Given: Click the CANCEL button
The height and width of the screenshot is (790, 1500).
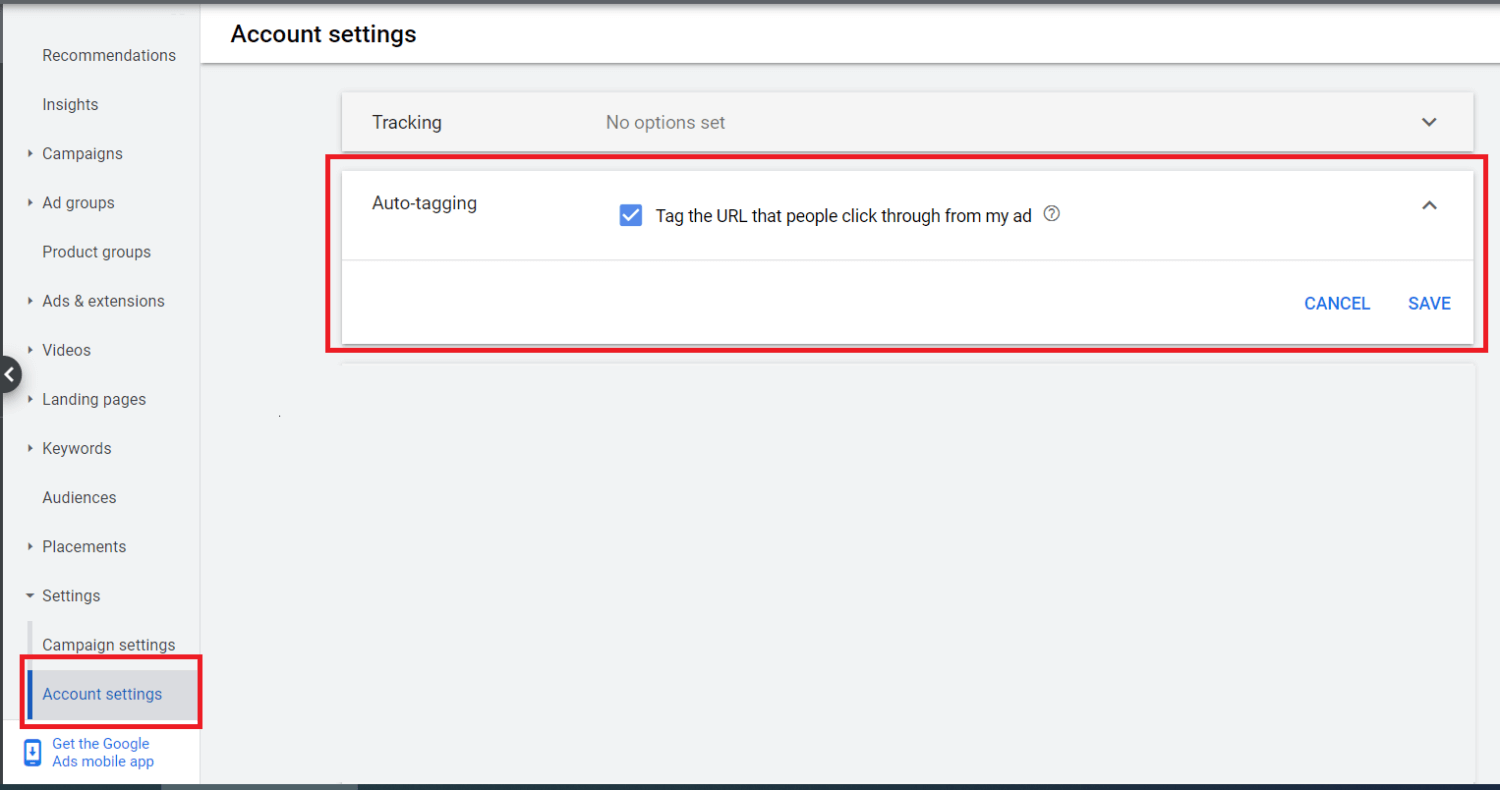Looking at the screenshot, I should [x=1337, y=303].
